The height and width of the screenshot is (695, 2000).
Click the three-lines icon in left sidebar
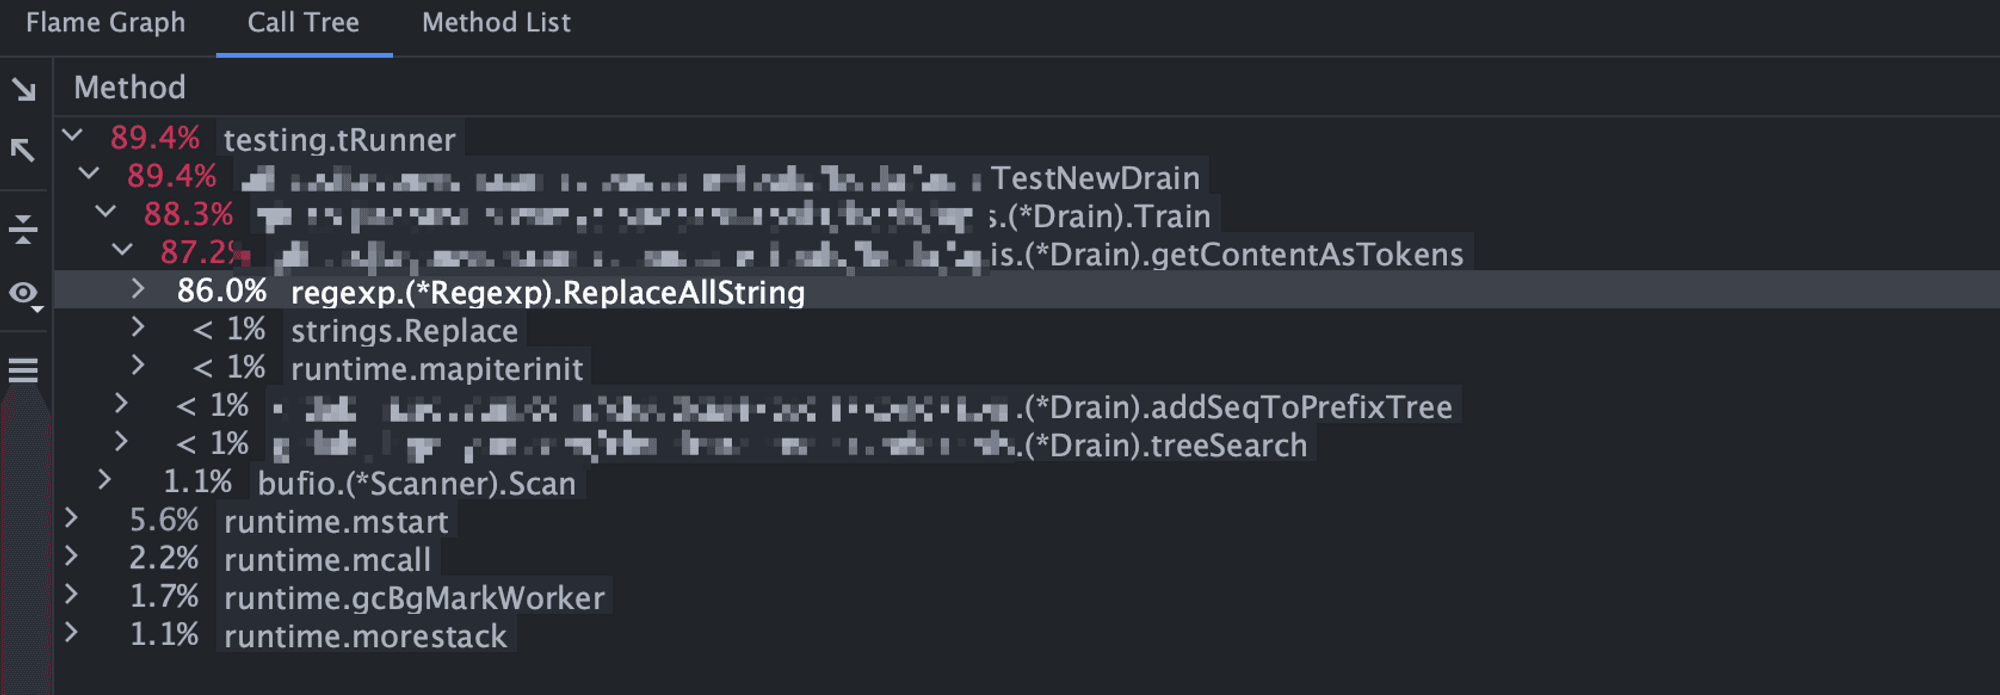pyautogui.click(x=23, y=371)
